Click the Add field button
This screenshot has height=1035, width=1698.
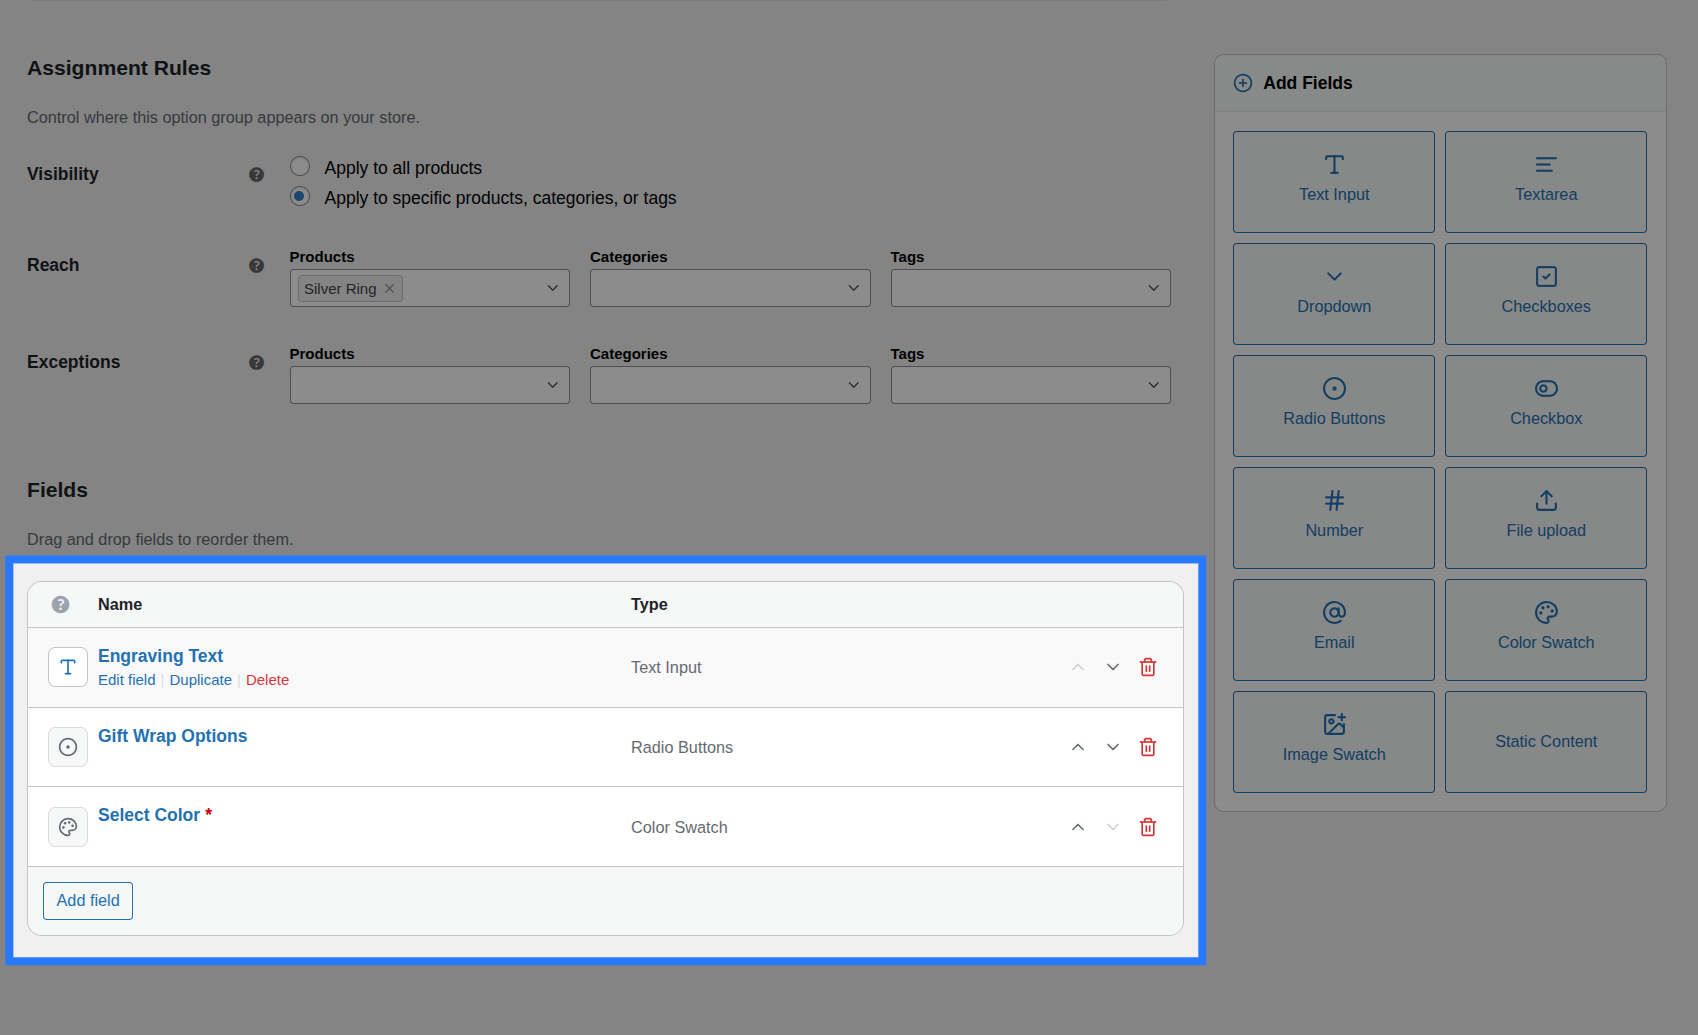coord(88,900)
